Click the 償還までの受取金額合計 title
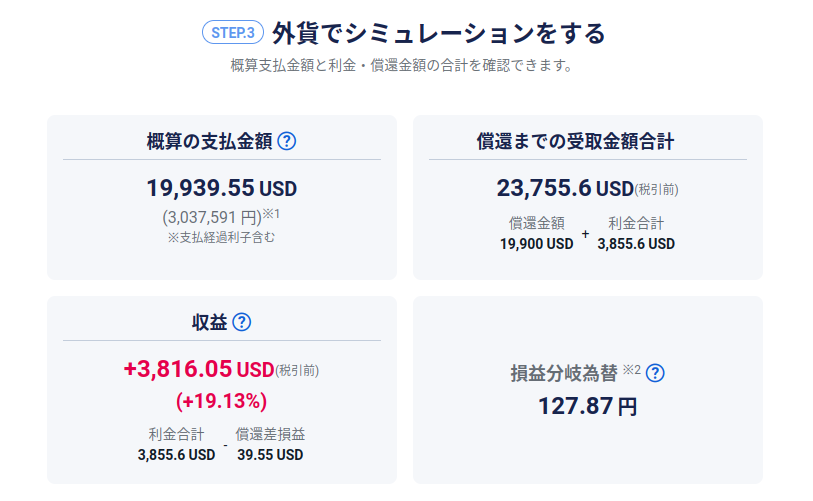The height and width of the screenshot is (501, 813). (588, 141)
